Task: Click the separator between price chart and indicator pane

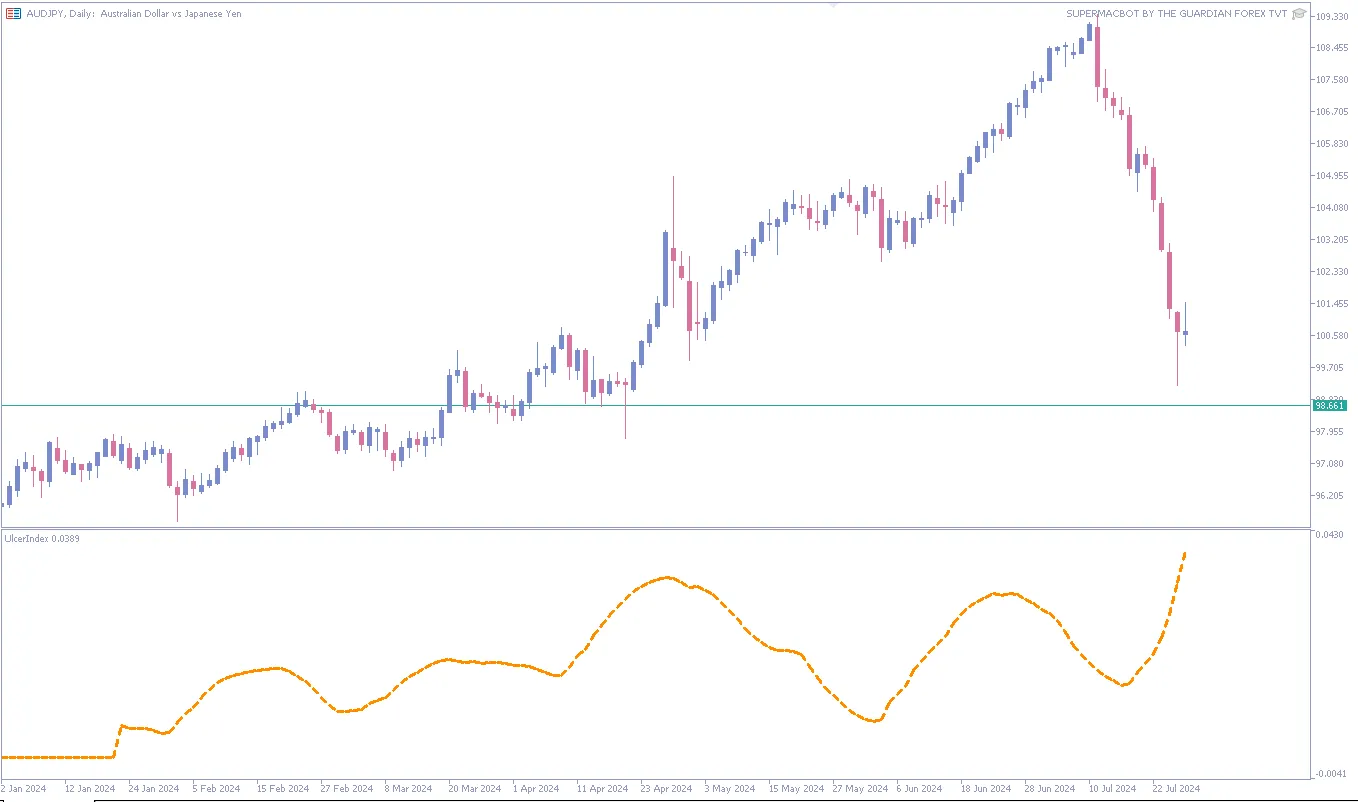Action: click(655, 528)
